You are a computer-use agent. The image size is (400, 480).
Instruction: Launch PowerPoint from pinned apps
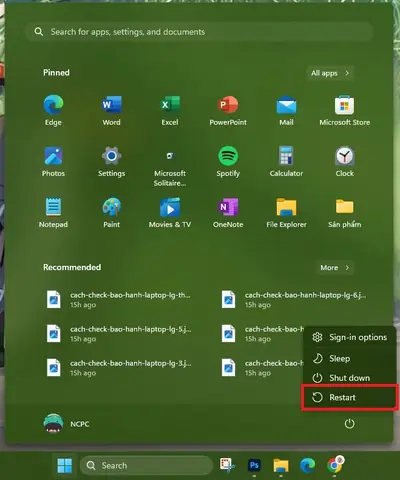pyautogui.click(x=228, y=110)
